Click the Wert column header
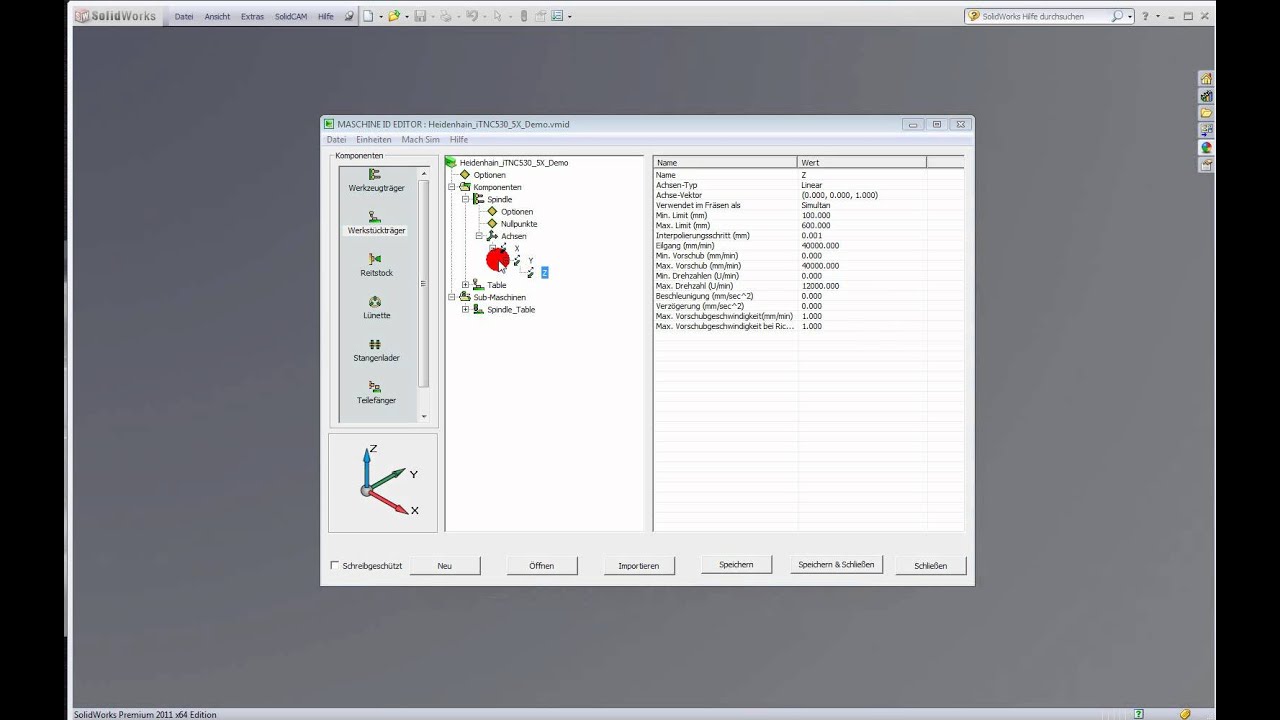The height and width of the screenshot is (720, 1280). tap(862, 162)
